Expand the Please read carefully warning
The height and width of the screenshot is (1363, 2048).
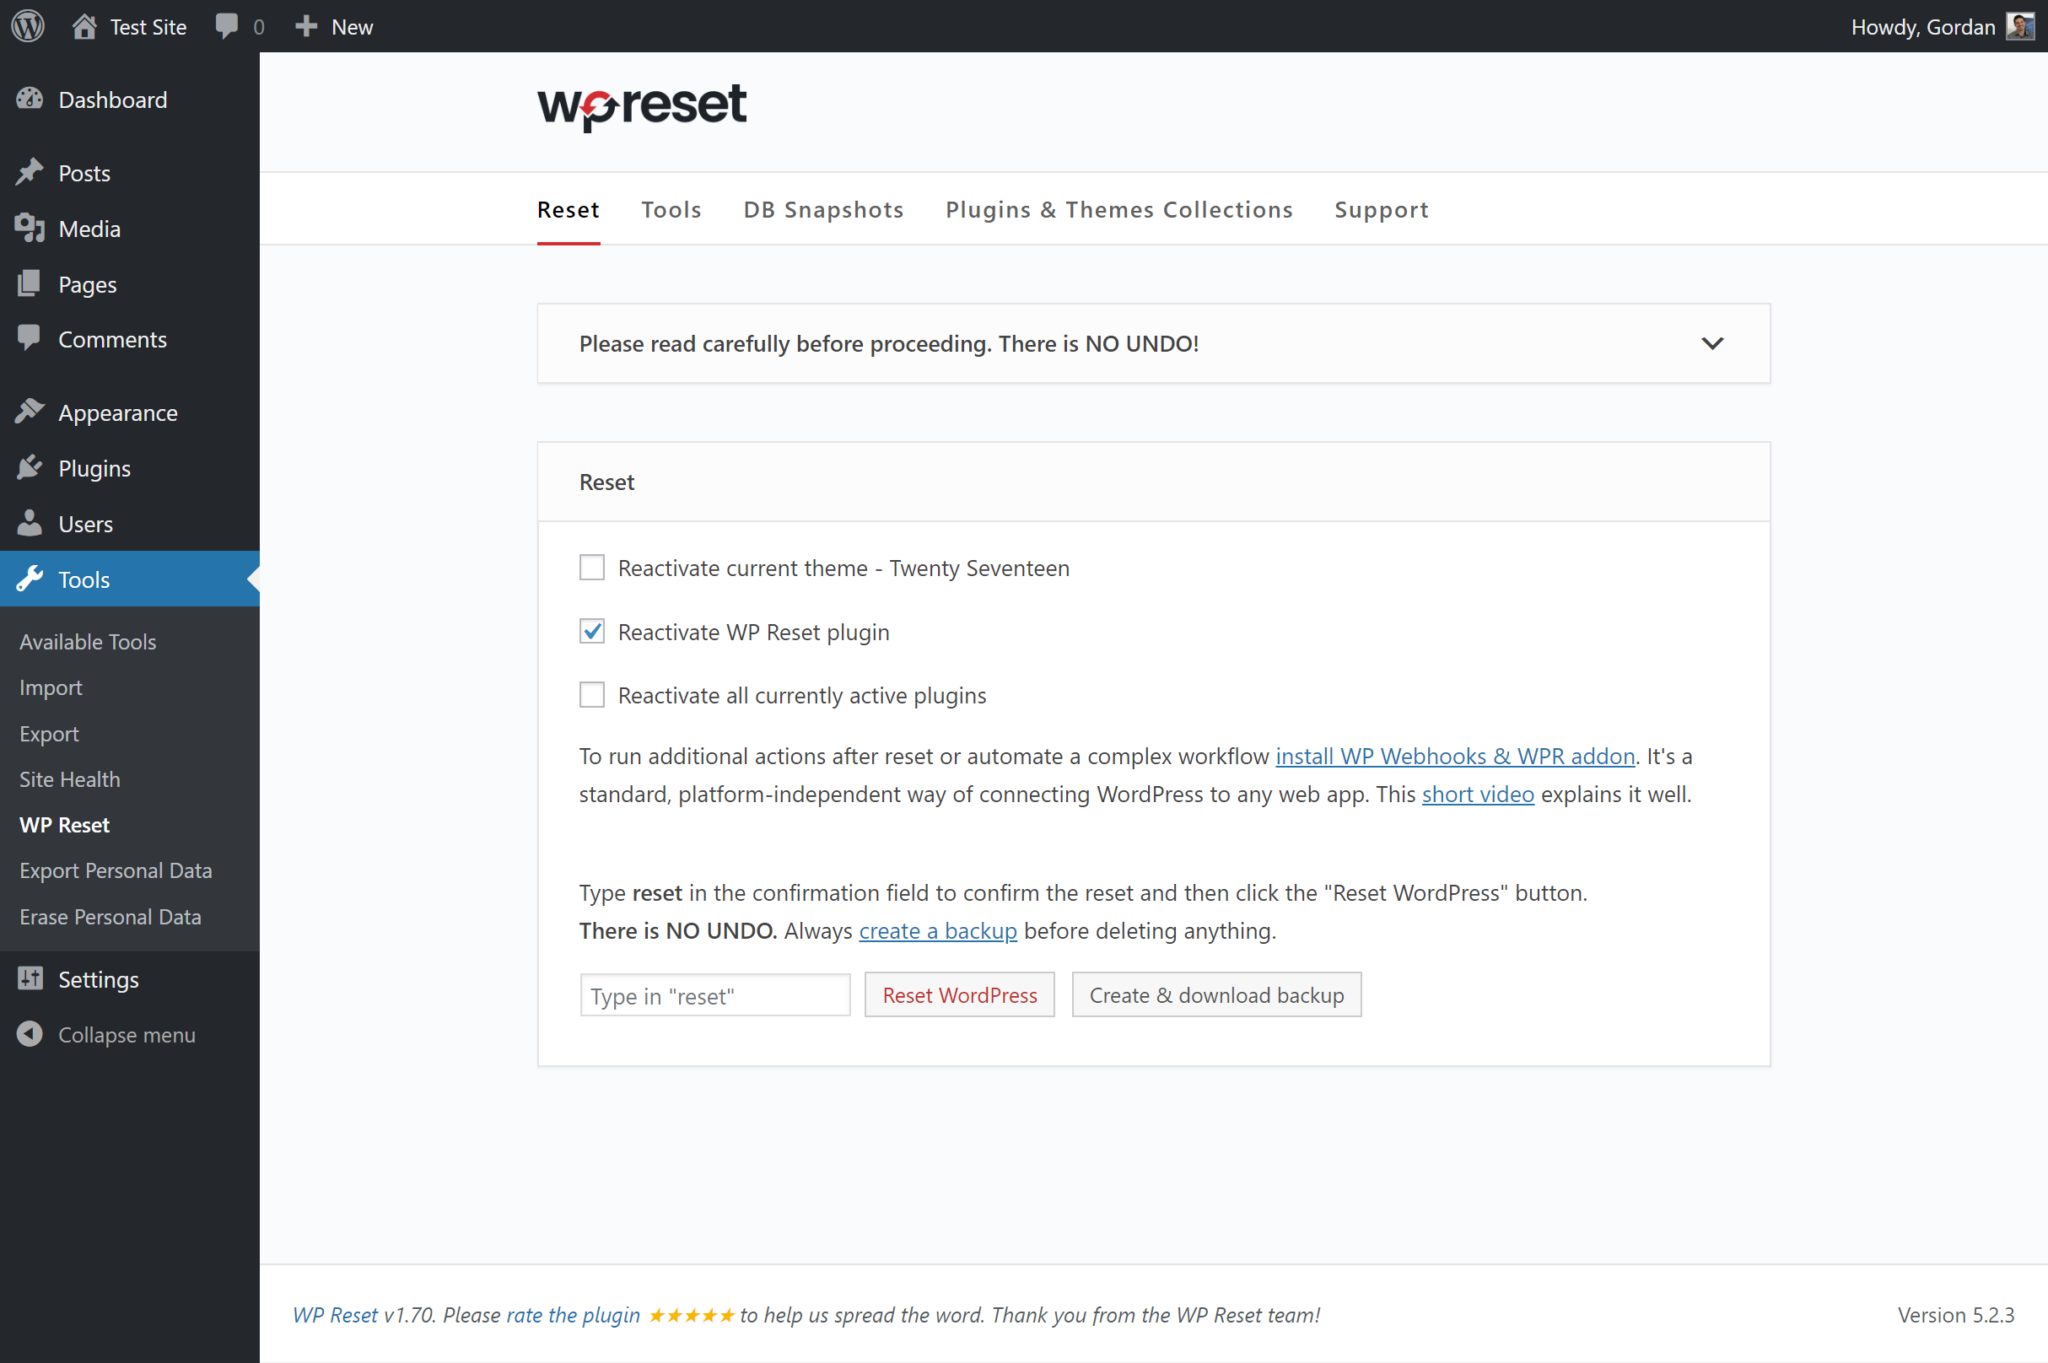coord(1712,343)
